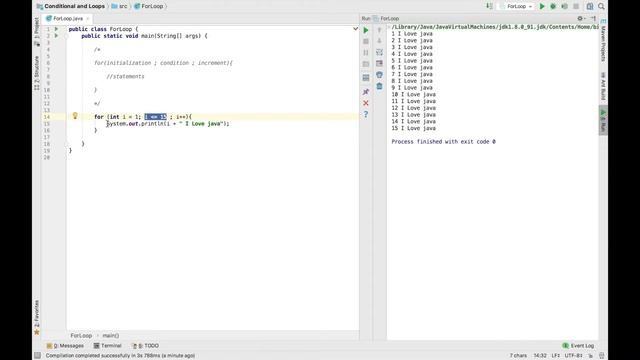Click the ForLoop editor breadcrumb at bottom
Screen dimensions: 640x360
(x=81, y=336)
